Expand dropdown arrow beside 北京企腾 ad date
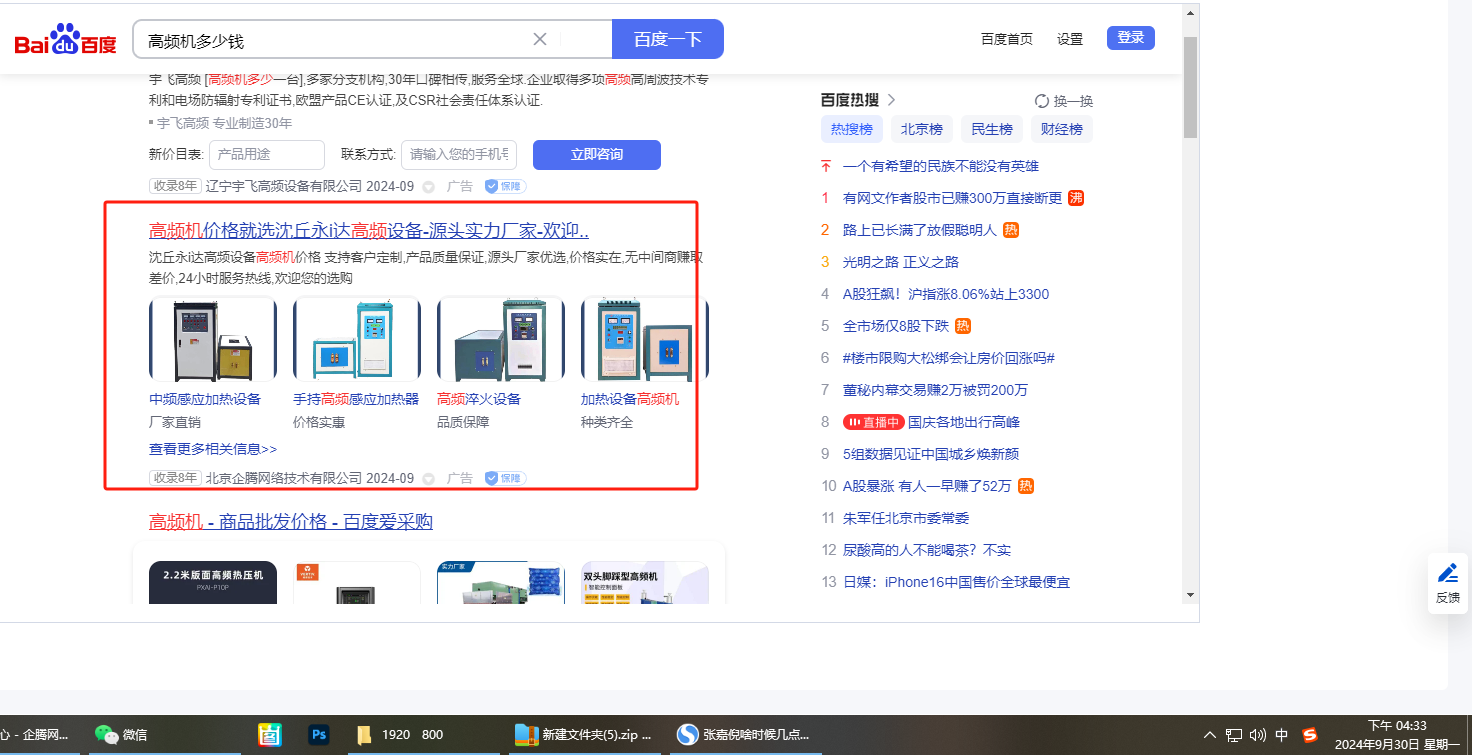 click(428, 479)
